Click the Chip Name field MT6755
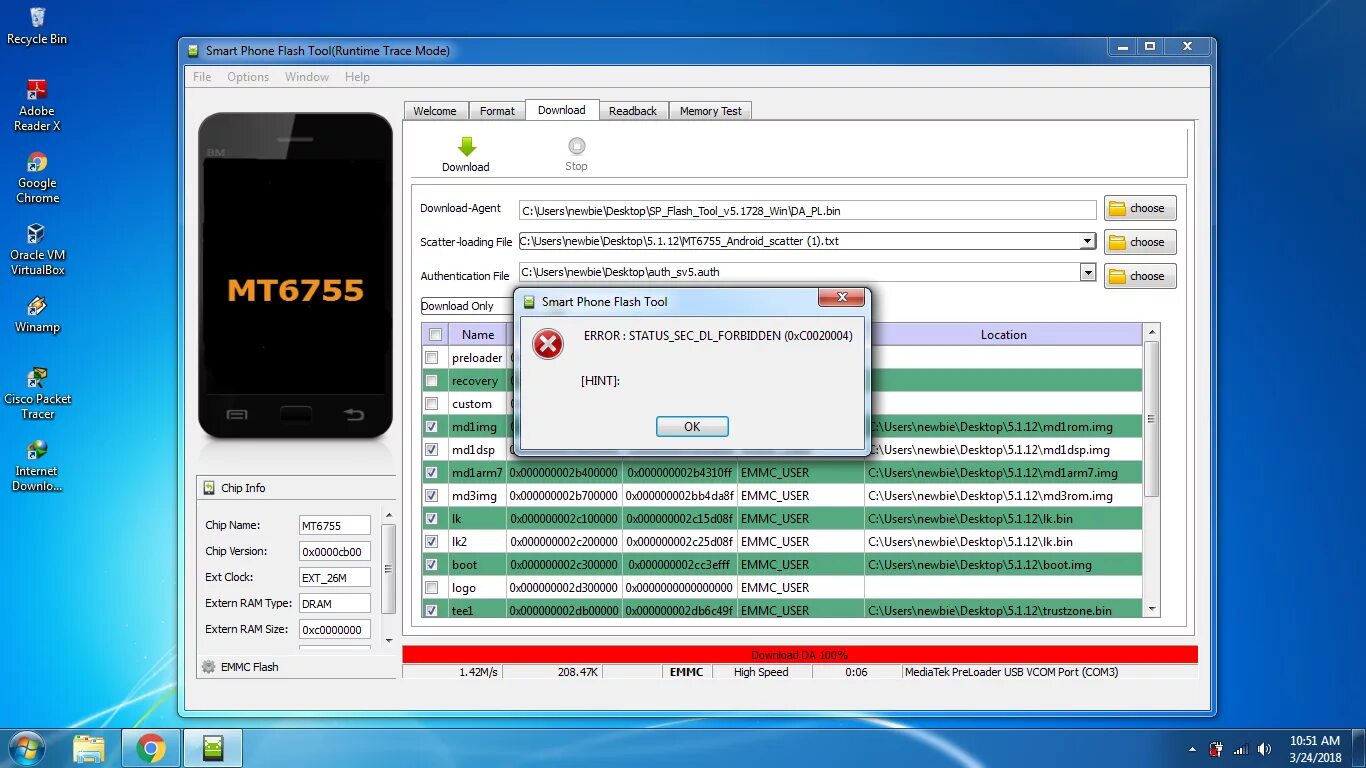 click(335, 525)
